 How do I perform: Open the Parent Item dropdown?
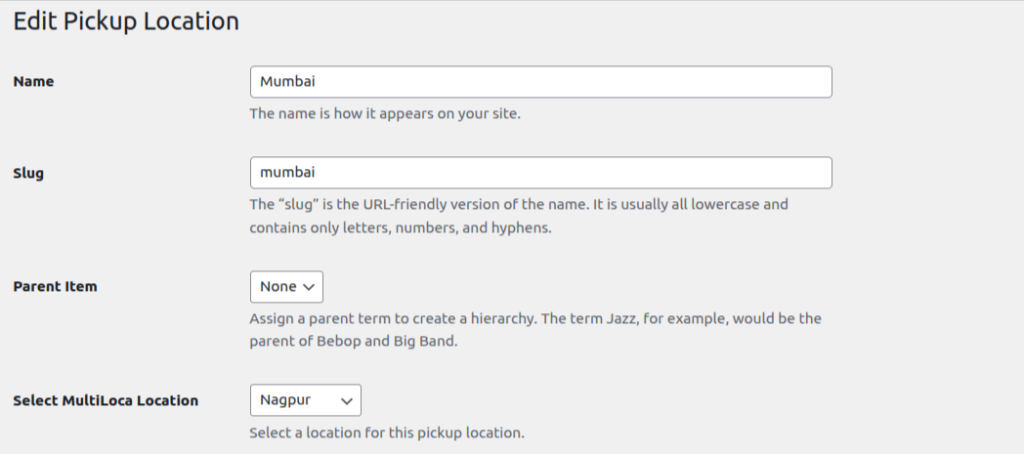point(286,287)
